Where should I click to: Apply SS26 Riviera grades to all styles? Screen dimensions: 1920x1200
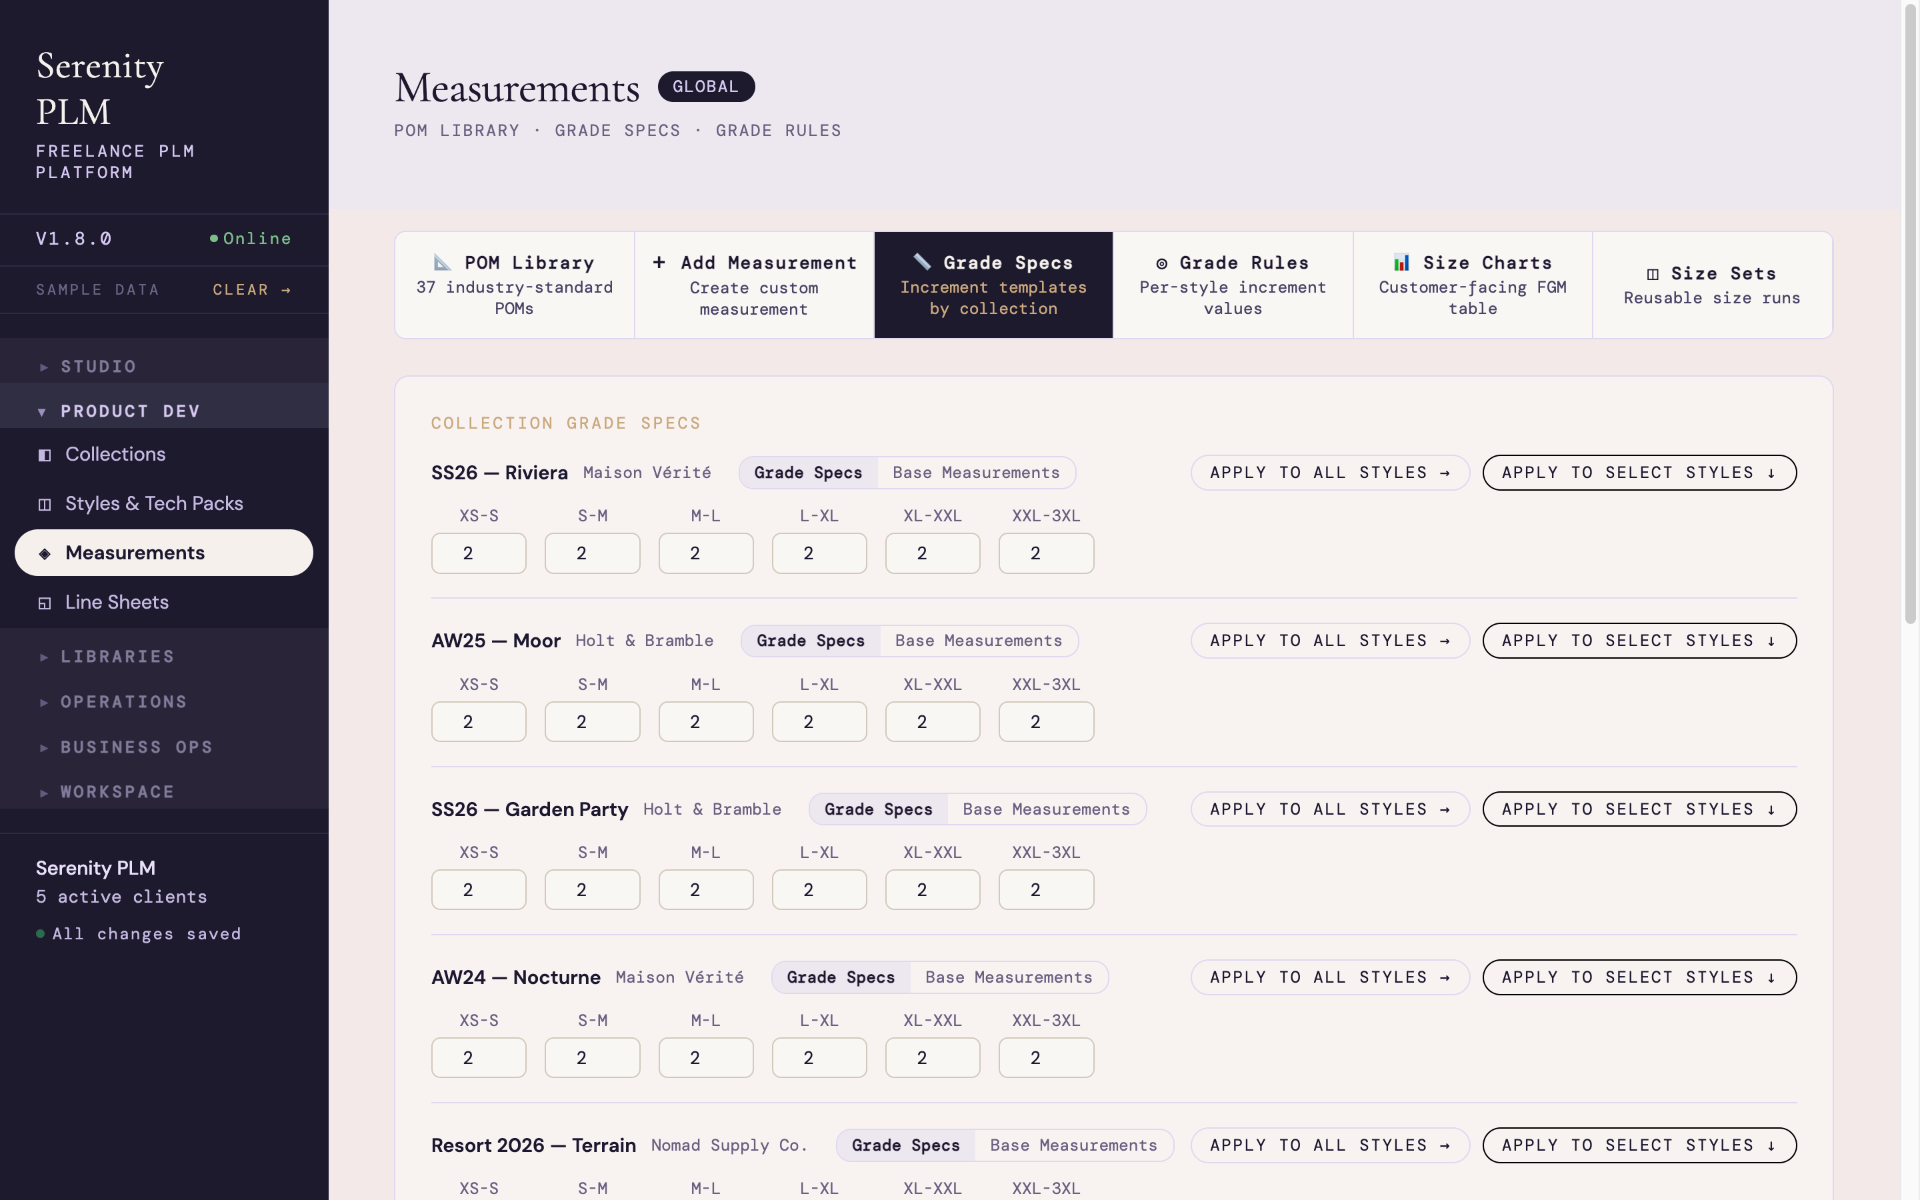[1330, 473]
